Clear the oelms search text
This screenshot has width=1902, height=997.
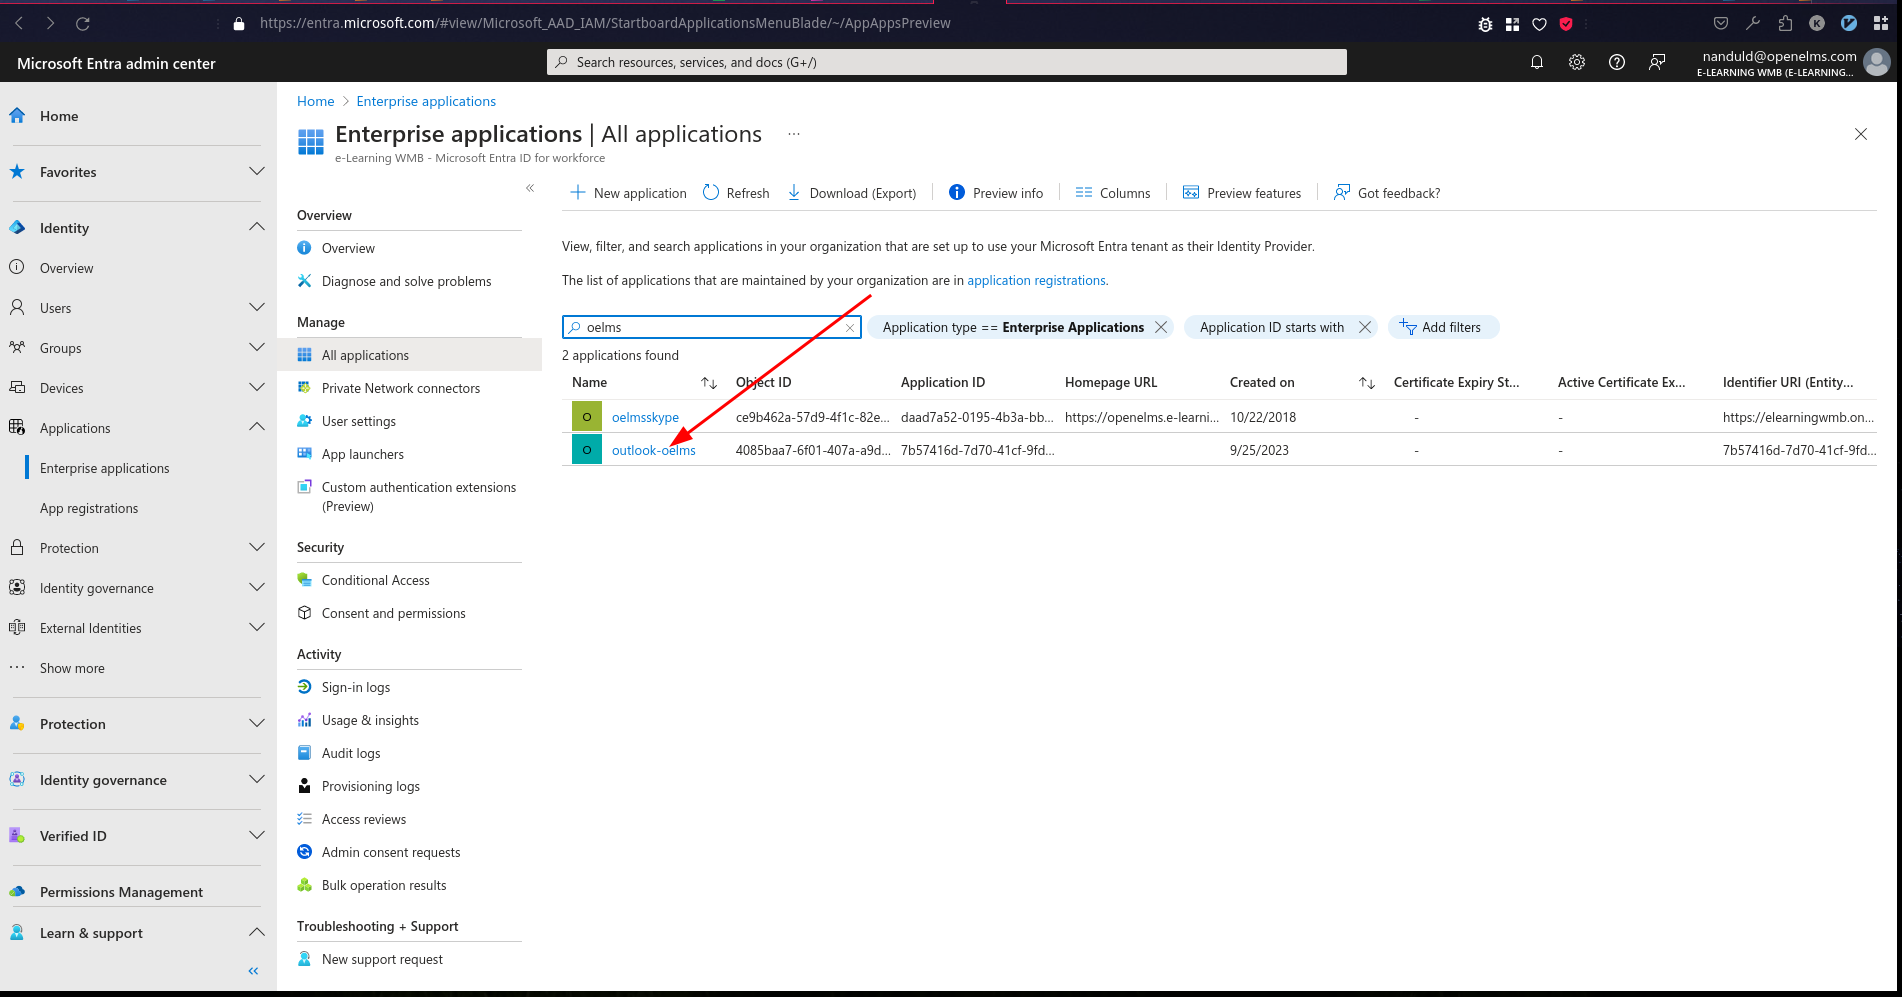coord(850,327)
